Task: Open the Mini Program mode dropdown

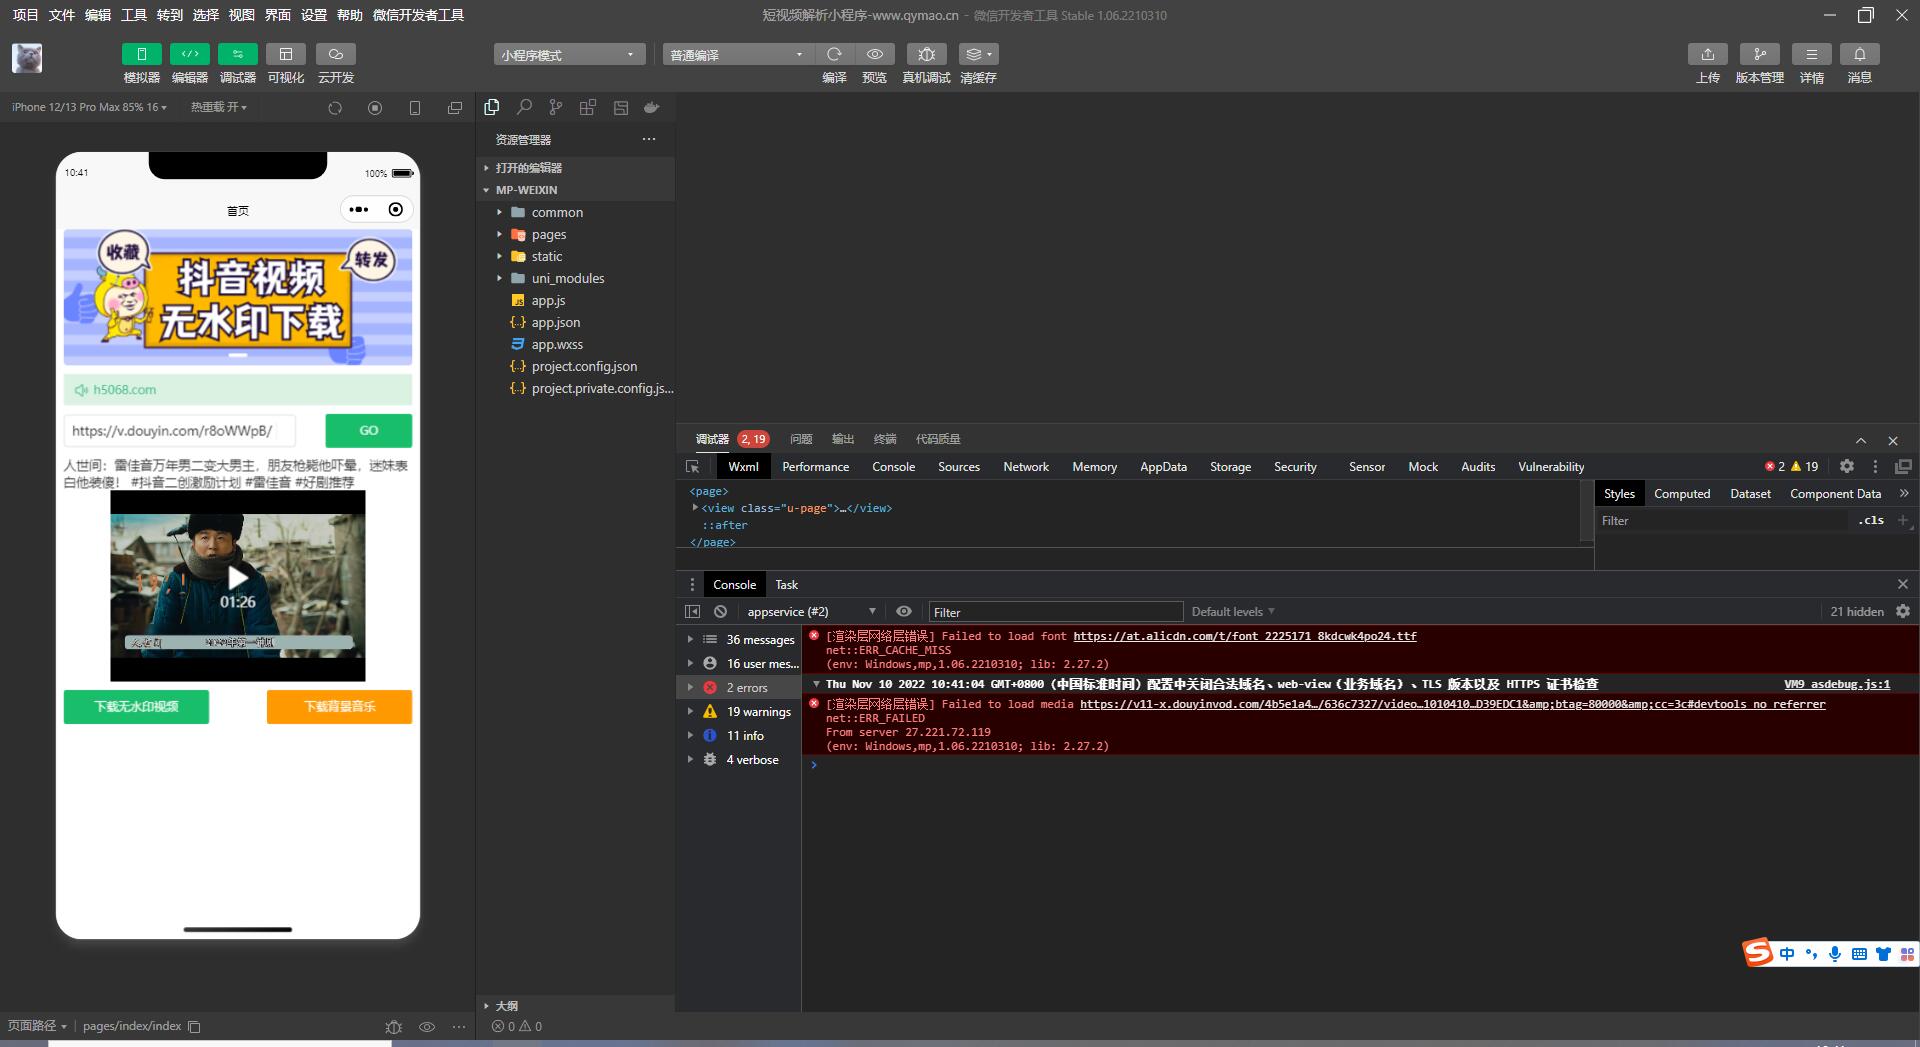Action: [568, 54]
